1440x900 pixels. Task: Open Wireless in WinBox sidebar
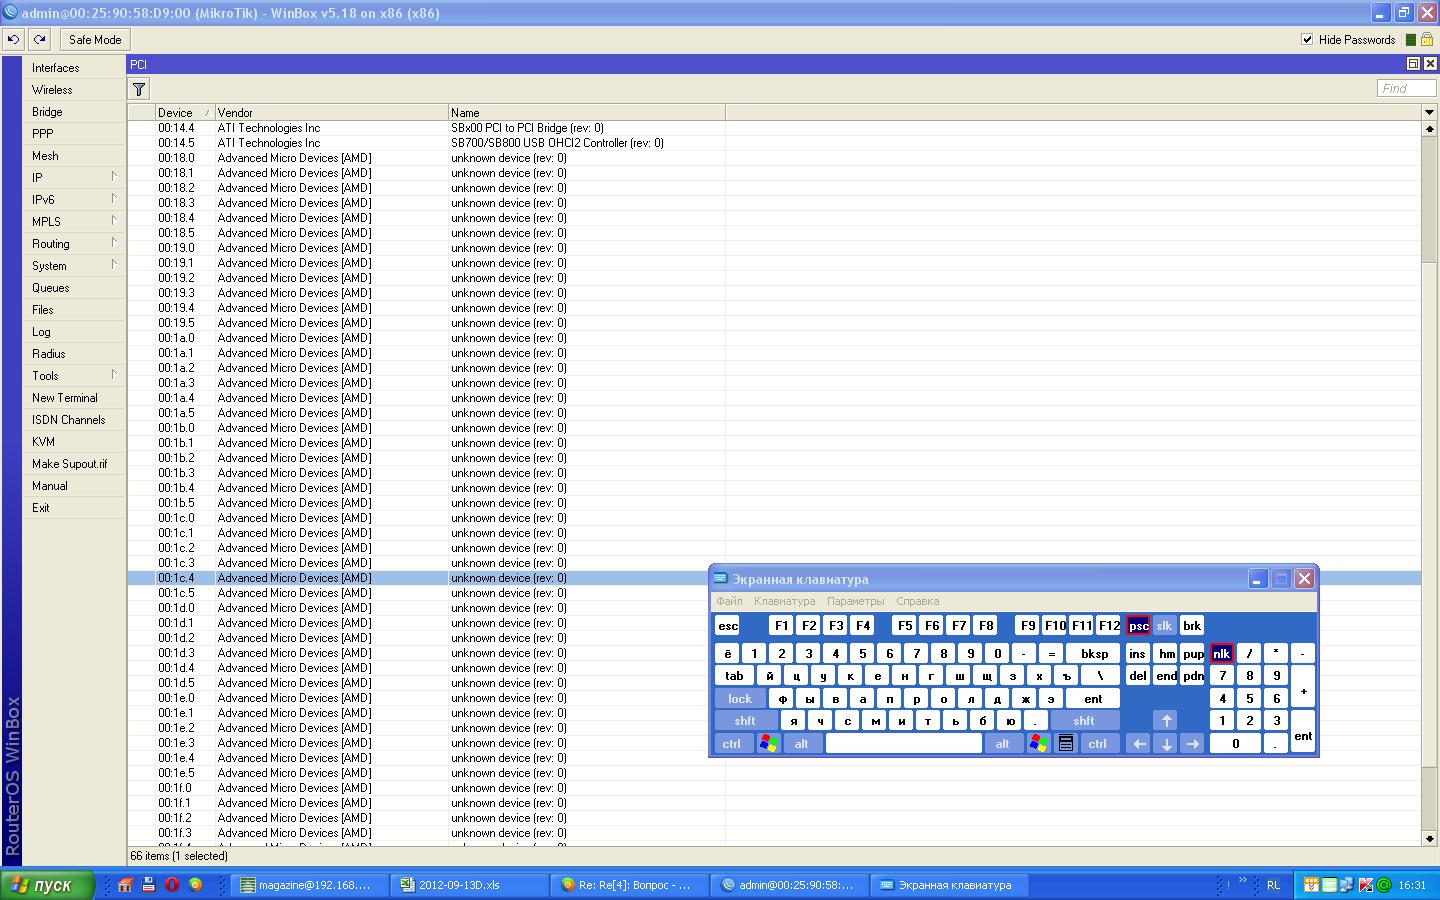click(x=74, y=90)
